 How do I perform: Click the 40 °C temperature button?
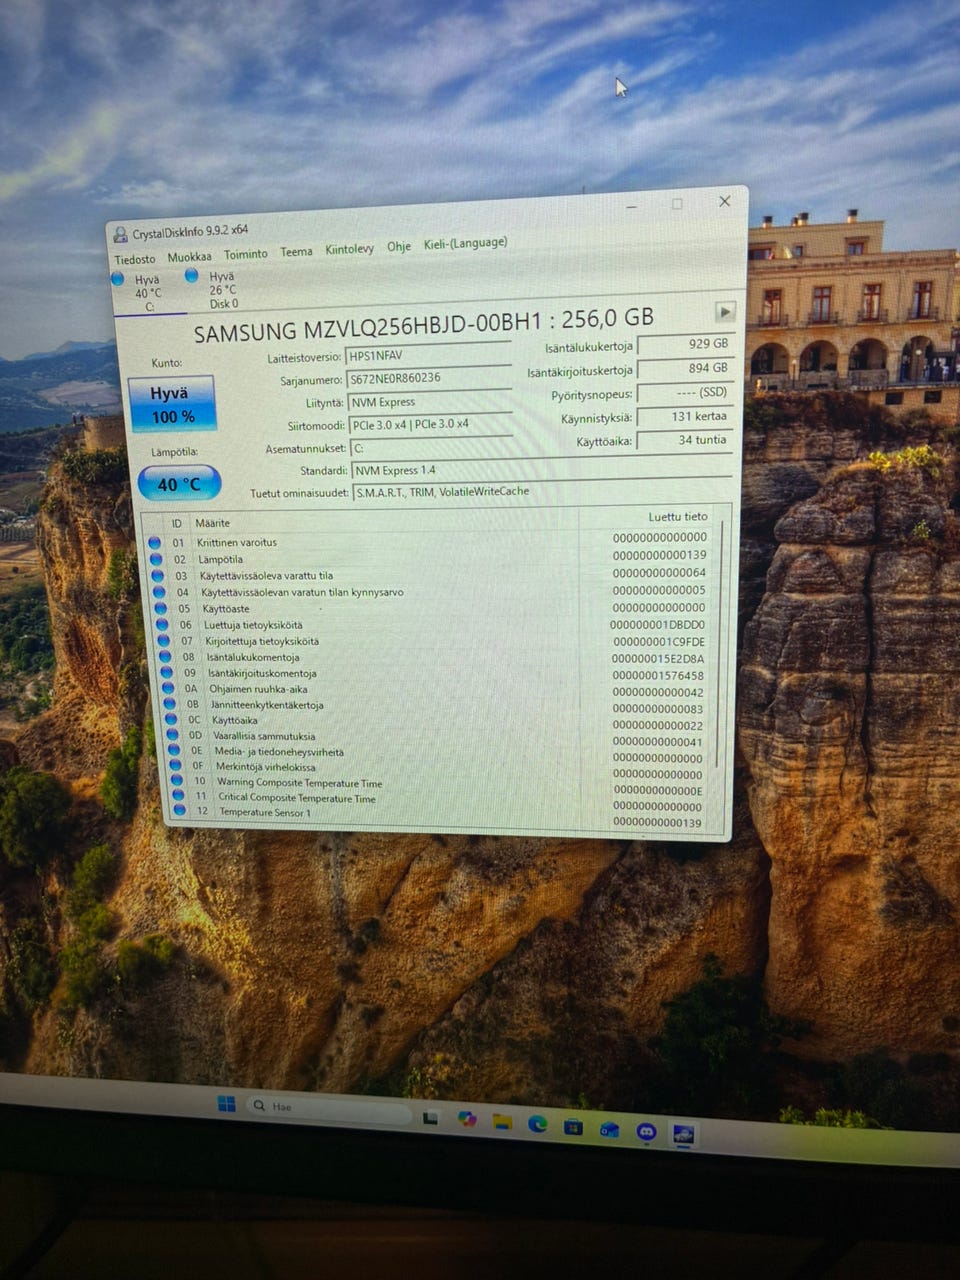[x=179, y=484]
